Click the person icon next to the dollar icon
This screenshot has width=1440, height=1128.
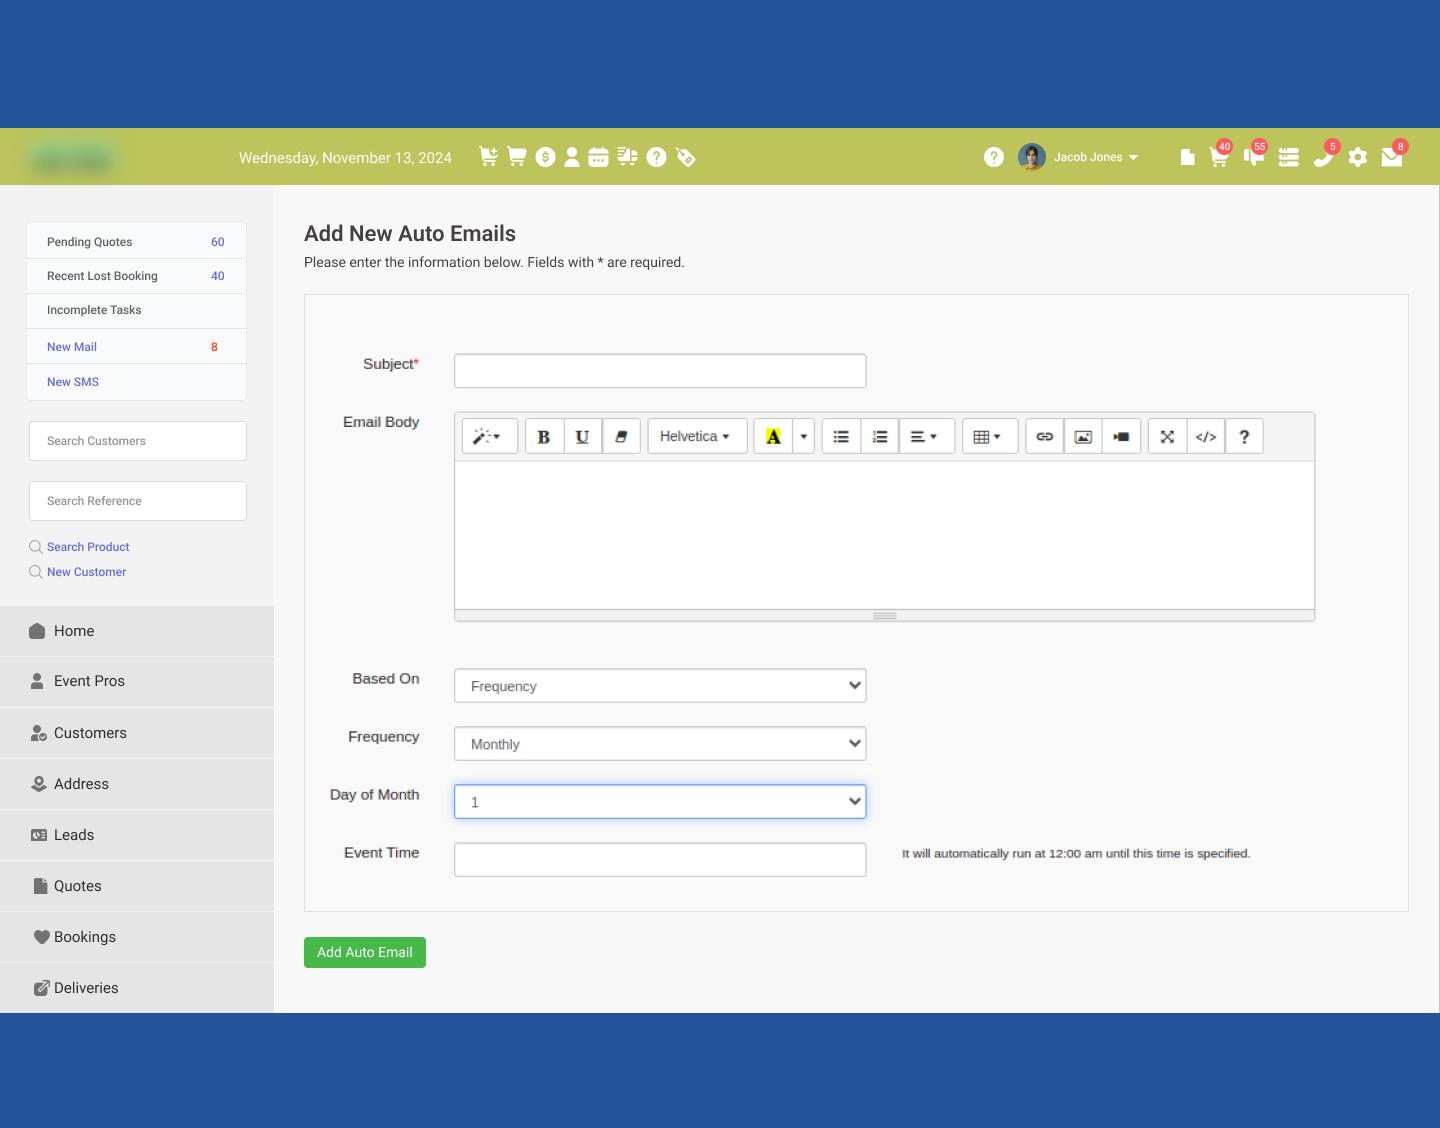[x=572, y=157]
